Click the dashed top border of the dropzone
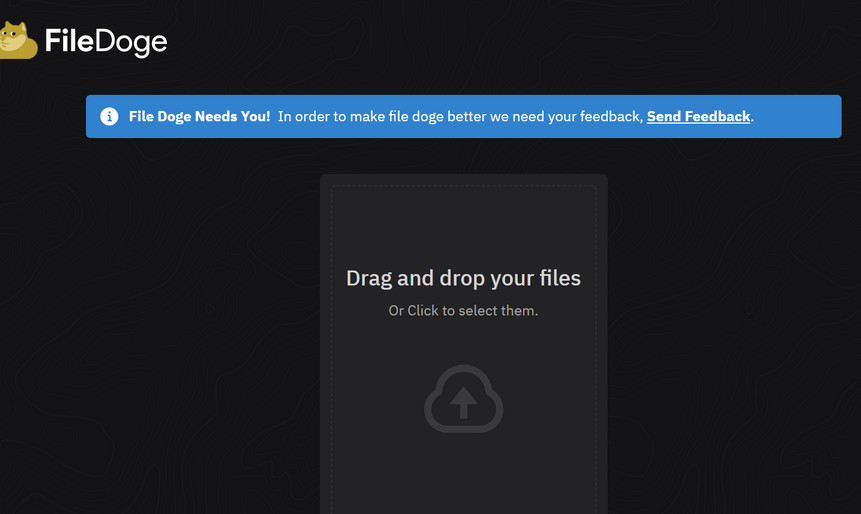Image resolution: width=861 pixels, height=514 pixels. 463,186
